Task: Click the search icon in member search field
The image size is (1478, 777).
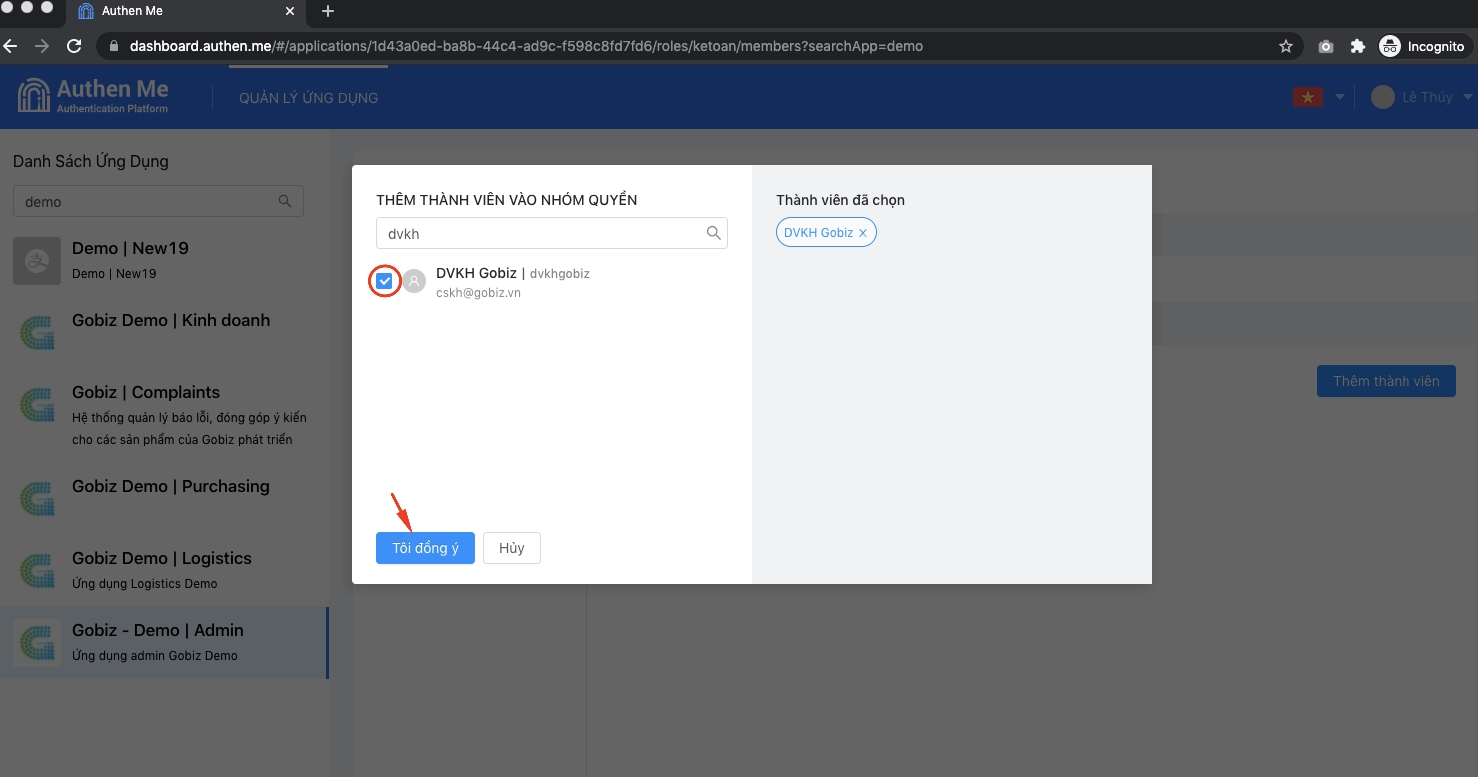Action: click(713, 233)
